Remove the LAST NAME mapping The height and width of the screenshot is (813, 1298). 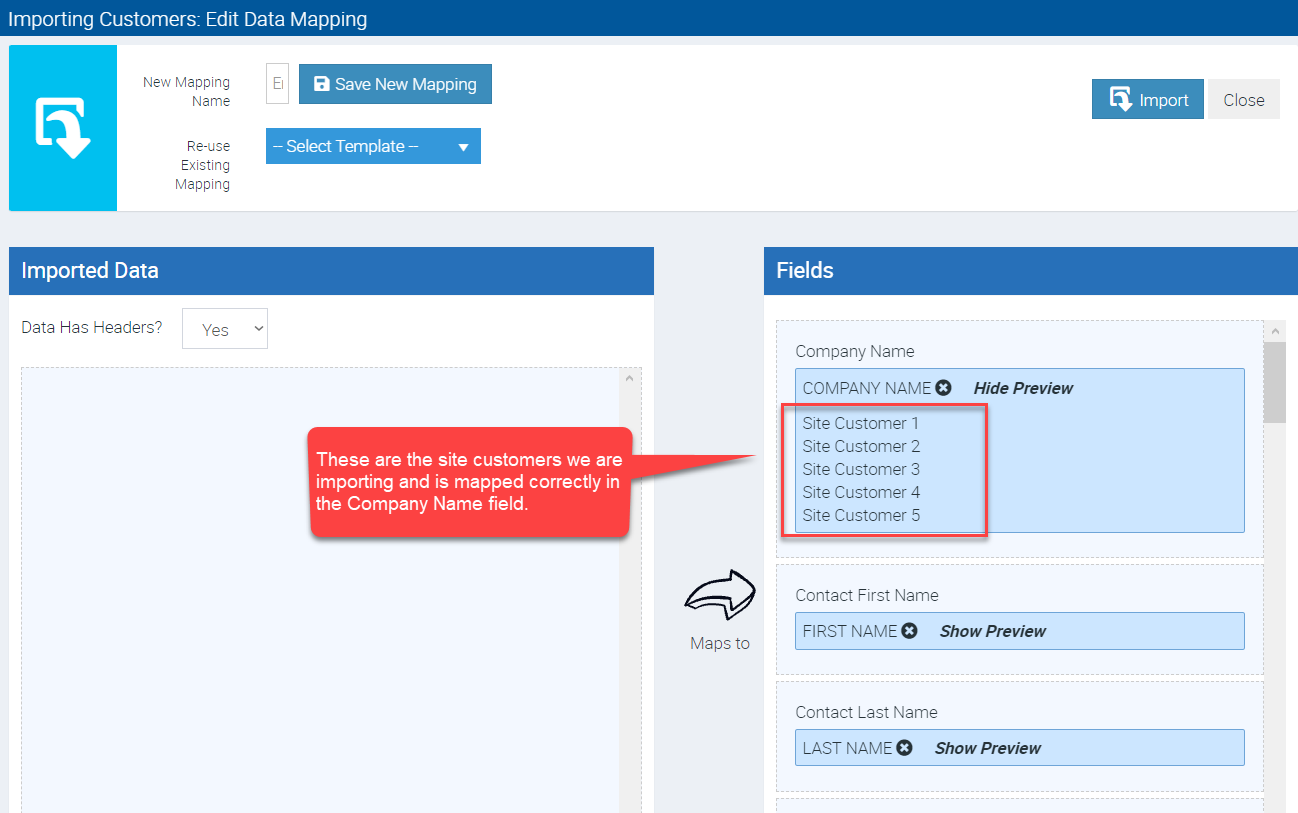(904, 748)
